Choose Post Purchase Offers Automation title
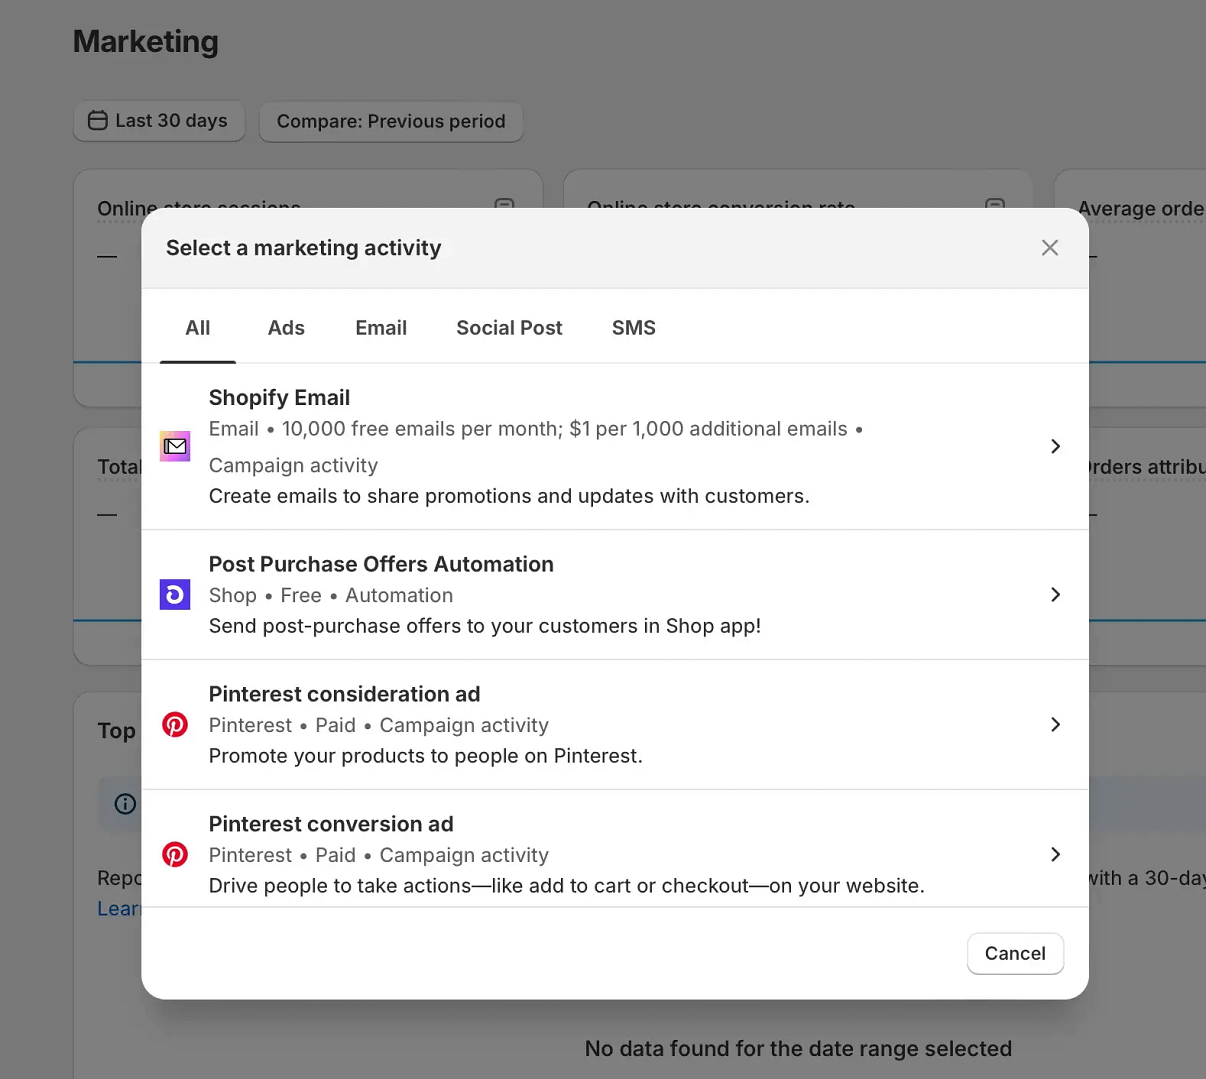This screenshot has height=1079, width=1206. click(381, 564)
